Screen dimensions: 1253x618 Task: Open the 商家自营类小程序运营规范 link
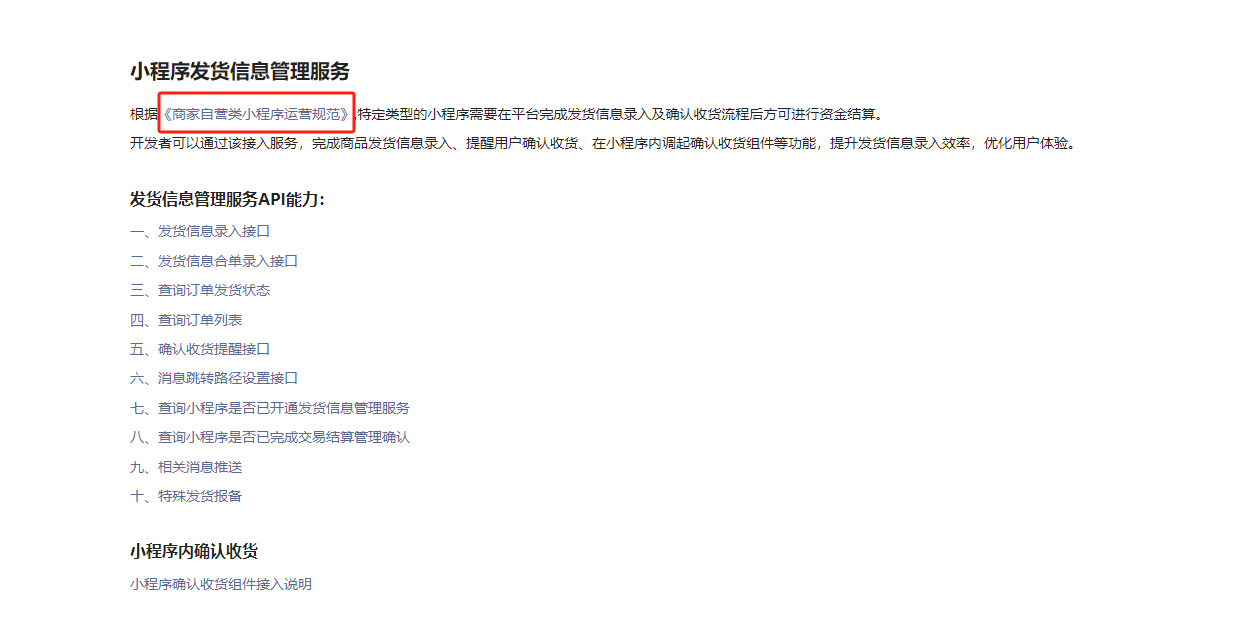[257, 114]
